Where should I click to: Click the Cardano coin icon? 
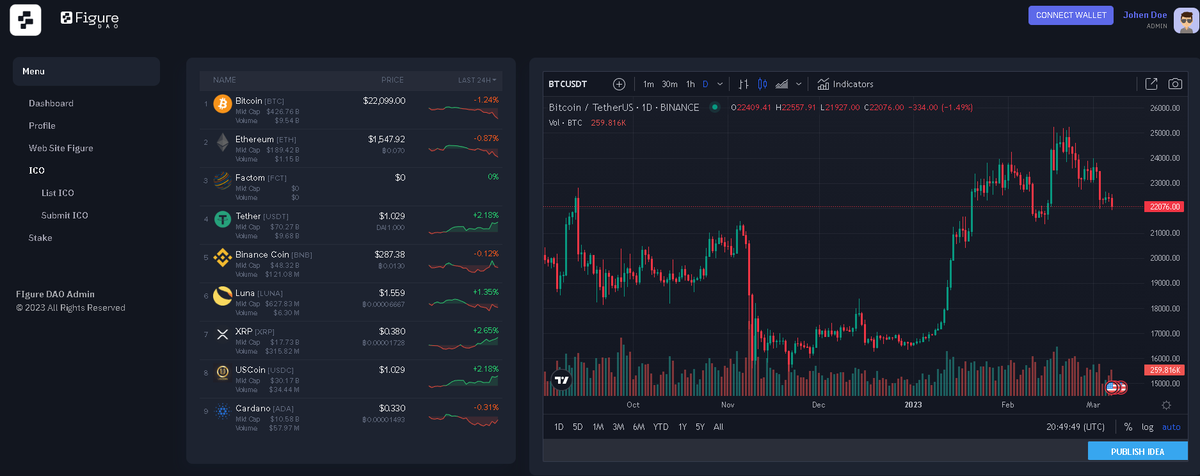point(222,411)
